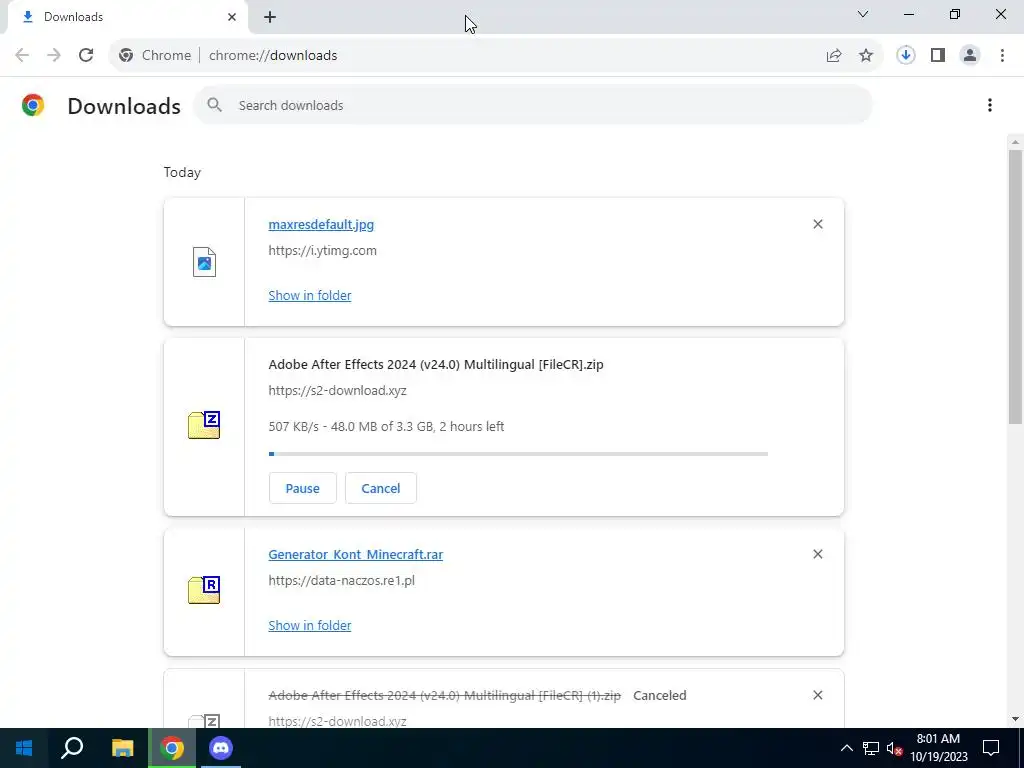Viewport: 1024px width, 768px height.
Task: Cancel the Adobe After Effects download
Action: click(381, 488)
